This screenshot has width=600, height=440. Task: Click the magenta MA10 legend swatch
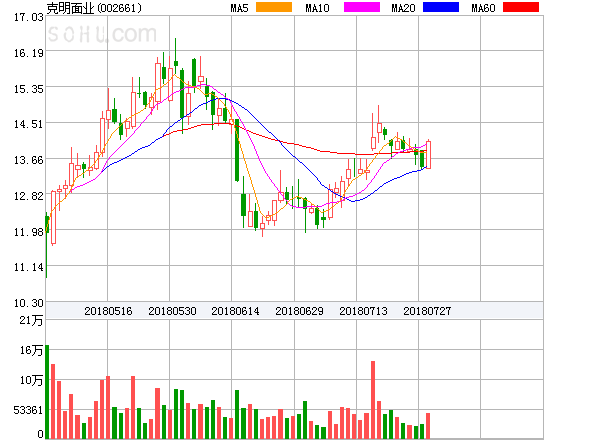tap(362, 7)
